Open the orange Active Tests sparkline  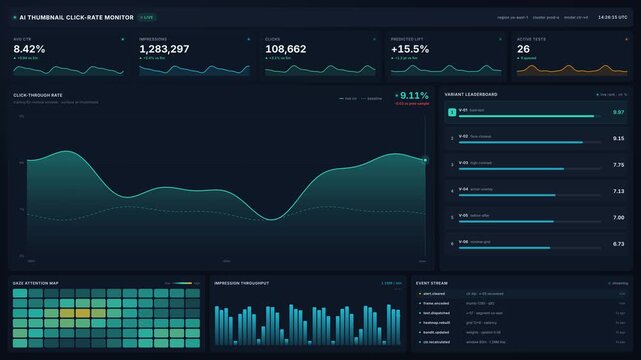point(572,70)
